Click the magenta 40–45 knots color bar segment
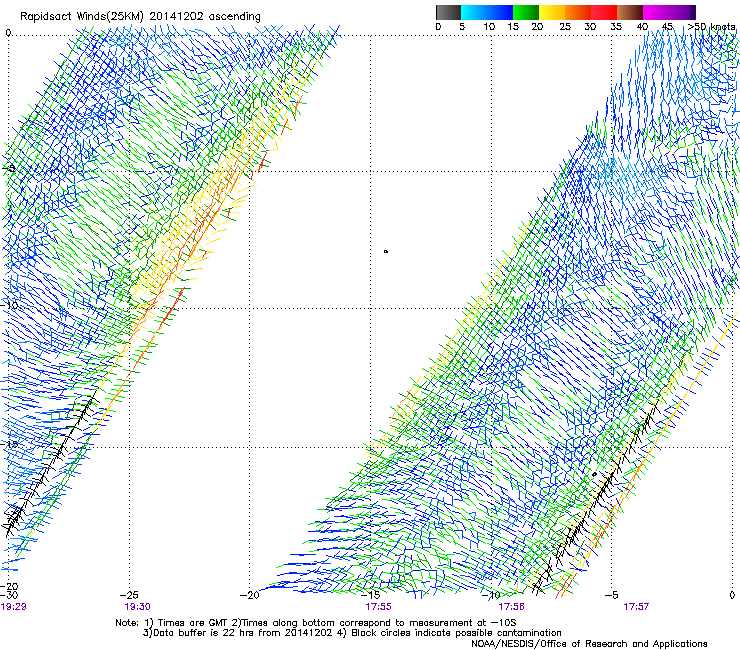 click(x=656, y=12)
